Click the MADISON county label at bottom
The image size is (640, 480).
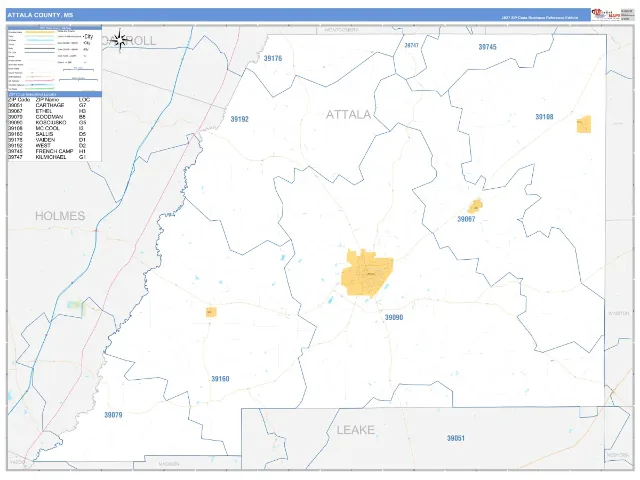click(169, 464)
